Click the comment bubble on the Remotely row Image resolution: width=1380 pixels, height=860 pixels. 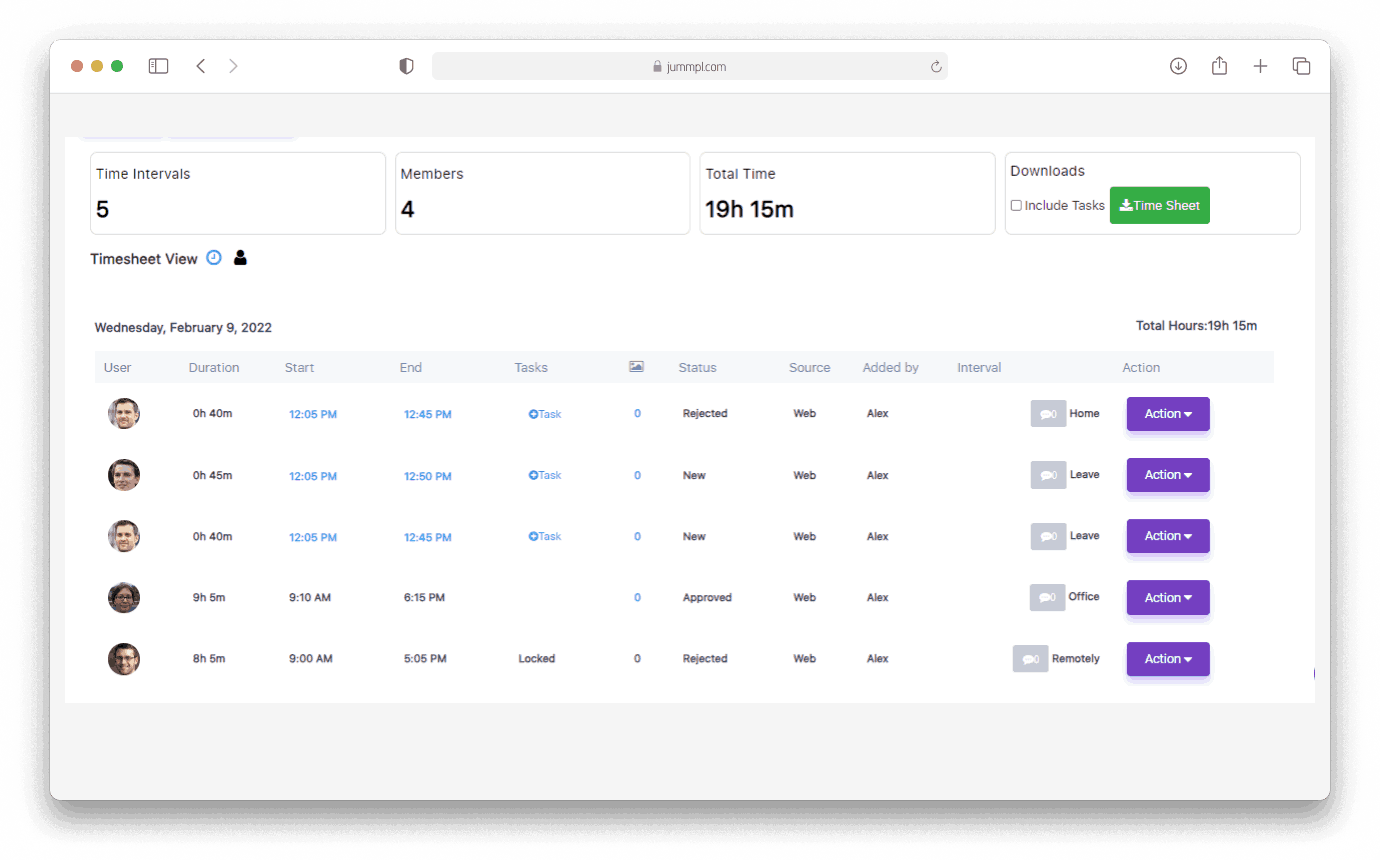point(1030,658)
